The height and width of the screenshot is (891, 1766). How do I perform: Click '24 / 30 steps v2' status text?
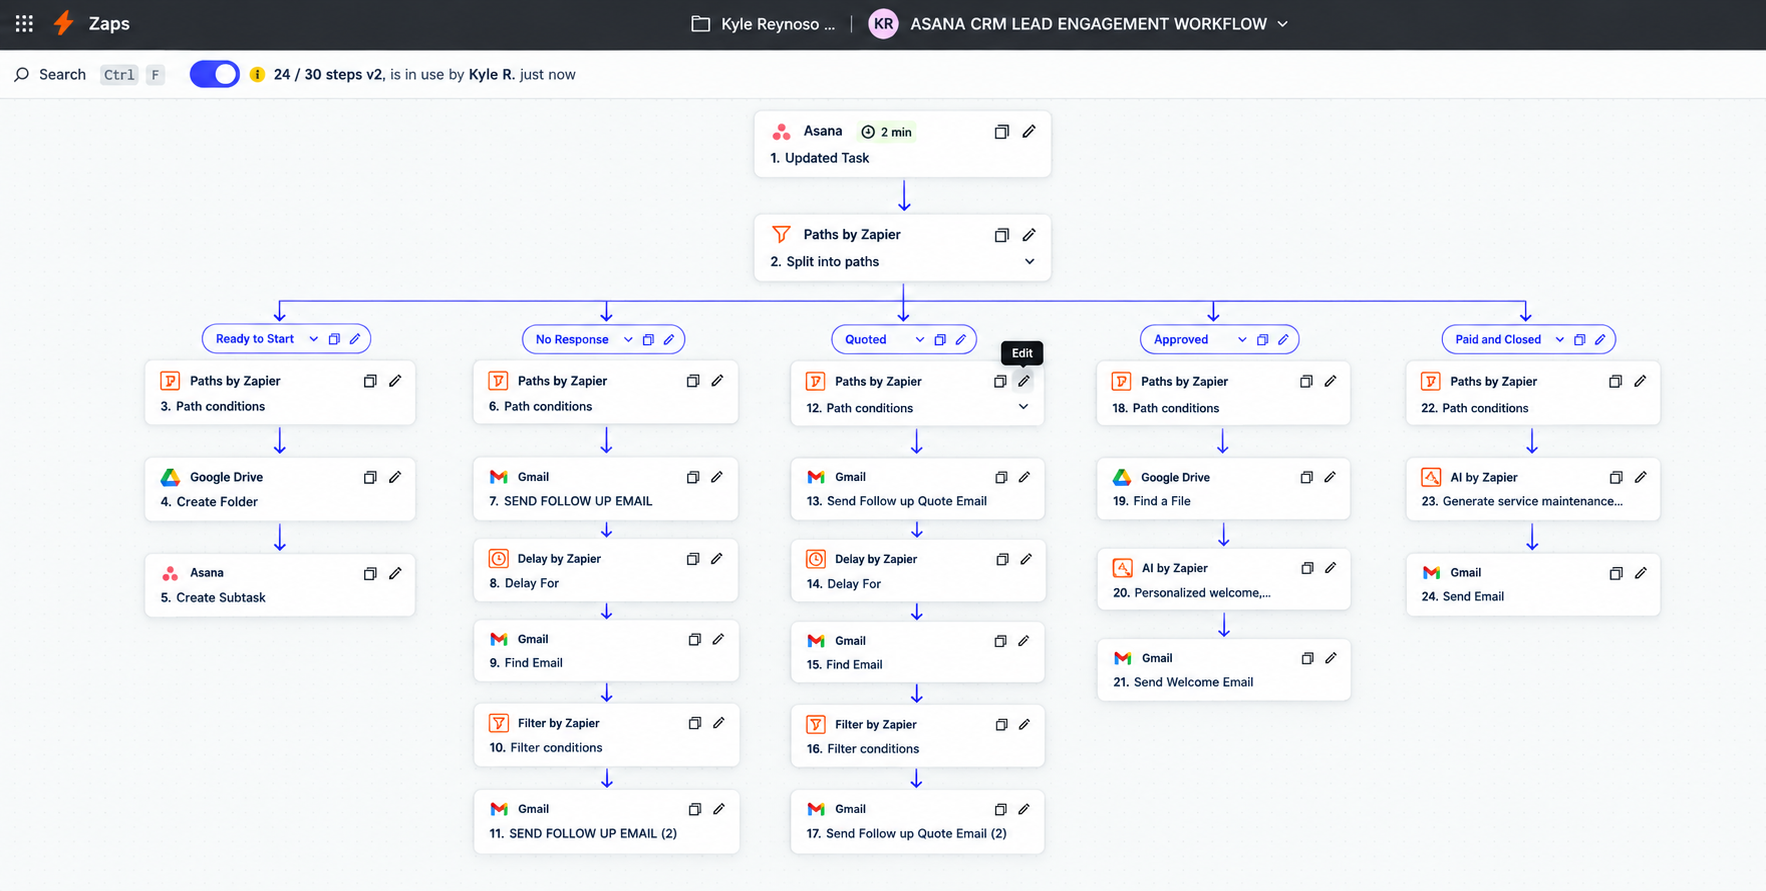(328, 74)
